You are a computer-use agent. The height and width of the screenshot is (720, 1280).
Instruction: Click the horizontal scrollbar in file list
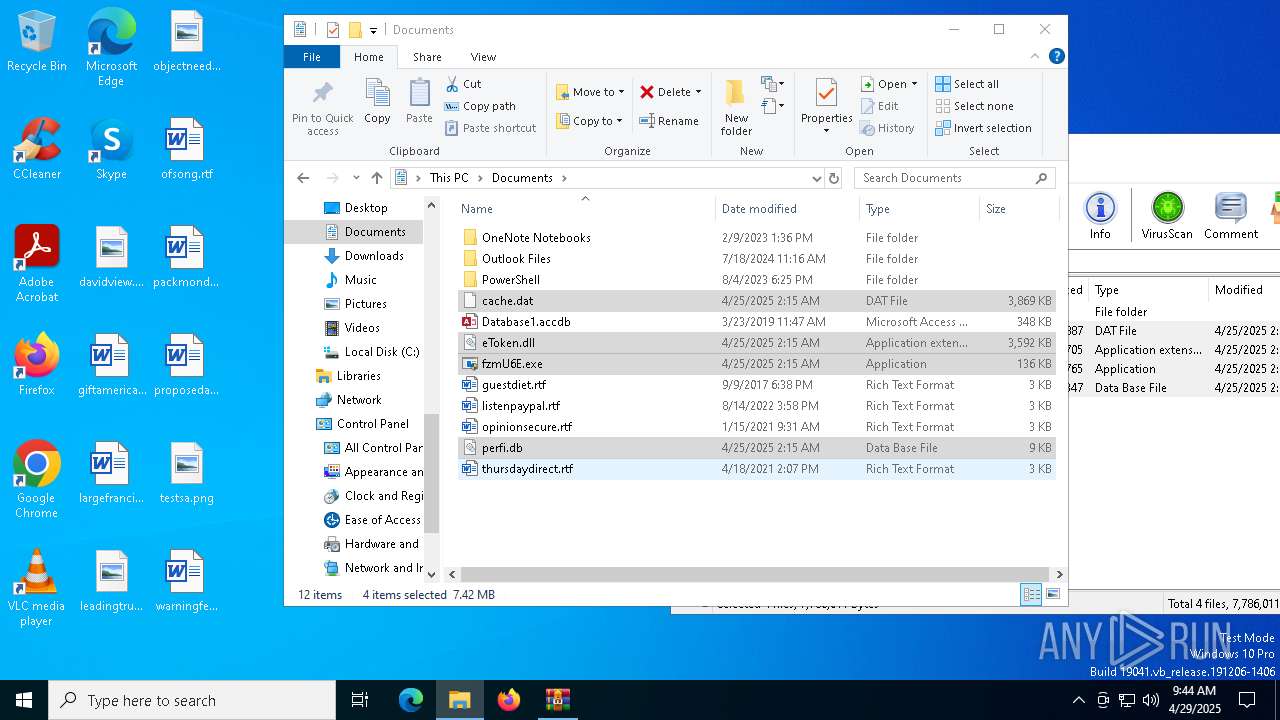(755, 575)
